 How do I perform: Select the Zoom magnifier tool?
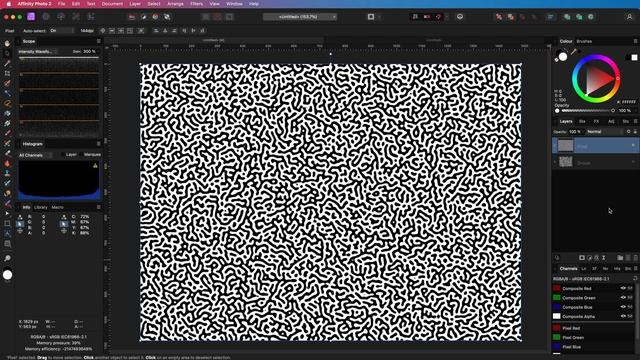[x=7, y=258]
